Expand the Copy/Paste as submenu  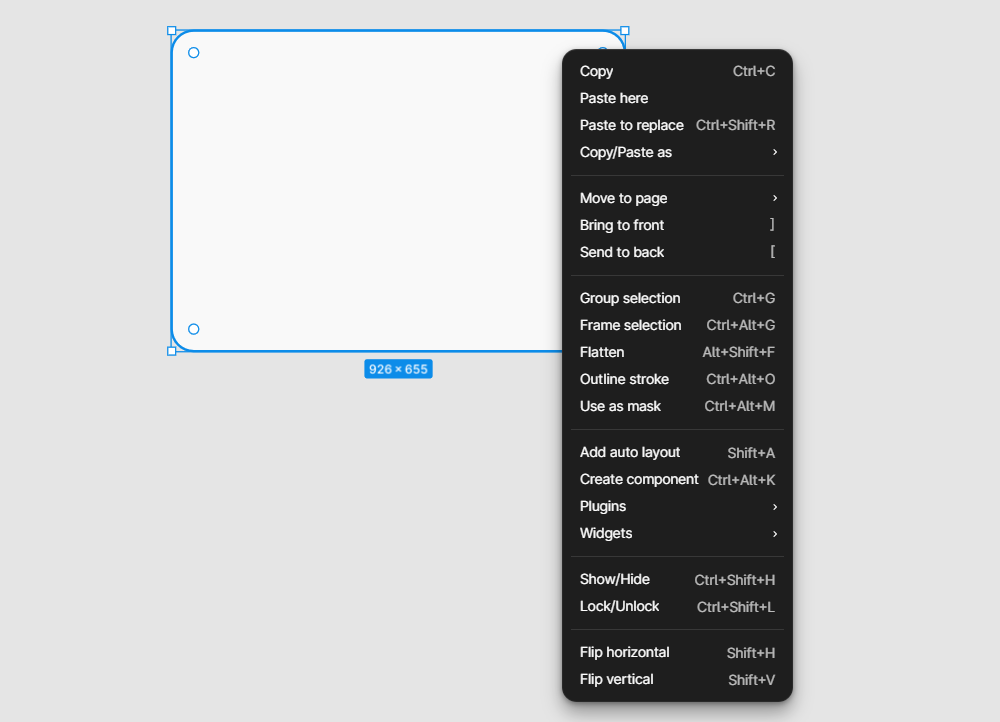[677, 152]
